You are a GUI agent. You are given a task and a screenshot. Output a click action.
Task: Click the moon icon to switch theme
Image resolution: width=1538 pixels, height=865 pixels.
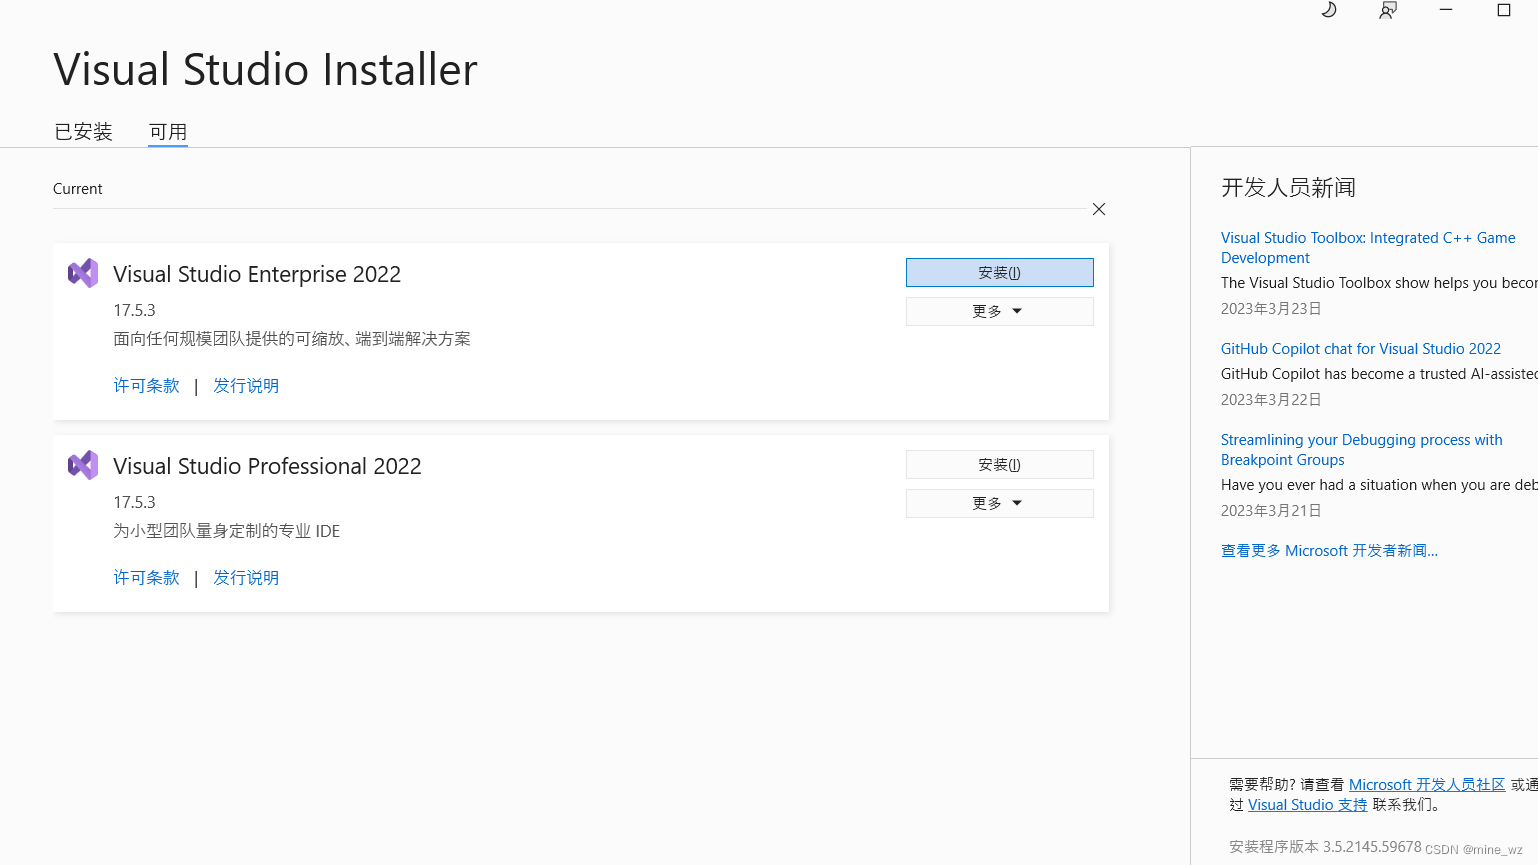1328,10
